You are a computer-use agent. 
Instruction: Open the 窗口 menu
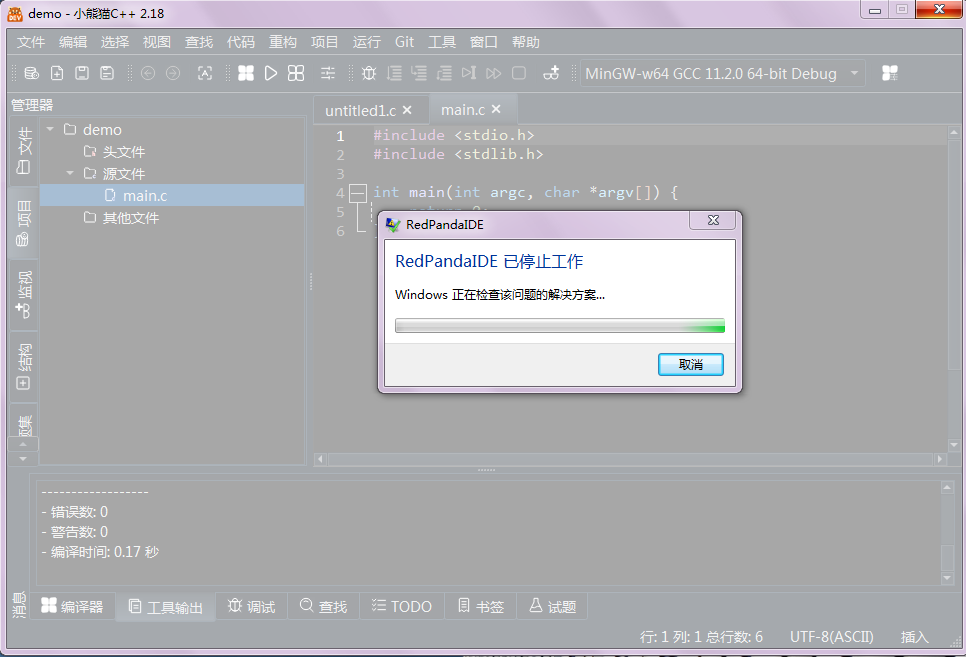[484, 42]
